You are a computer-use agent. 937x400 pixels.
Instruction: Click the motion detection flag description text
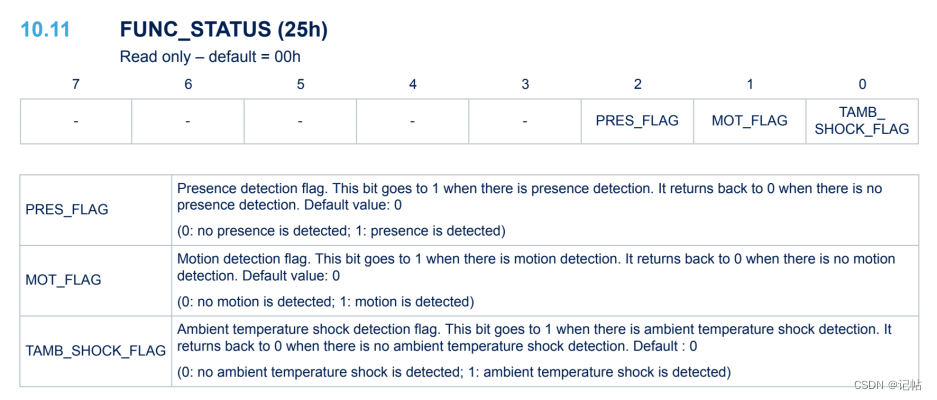point(536,267)
